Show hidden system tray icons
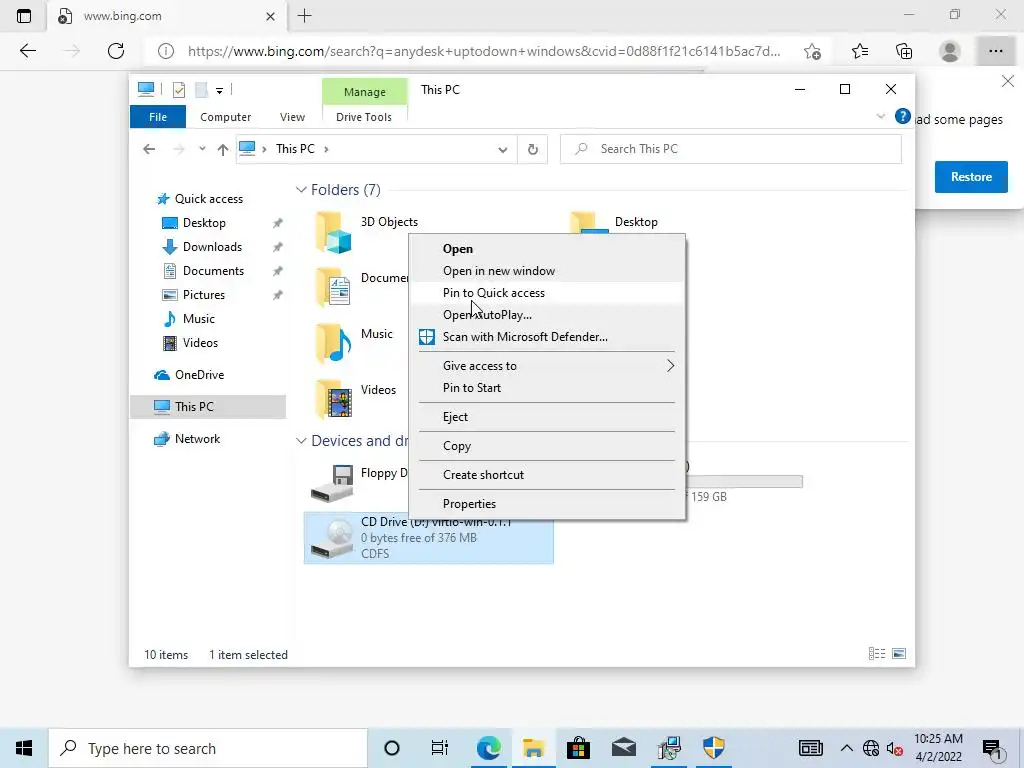Image resolution: width=1024 pixels, height=768 pixels. 846,748
